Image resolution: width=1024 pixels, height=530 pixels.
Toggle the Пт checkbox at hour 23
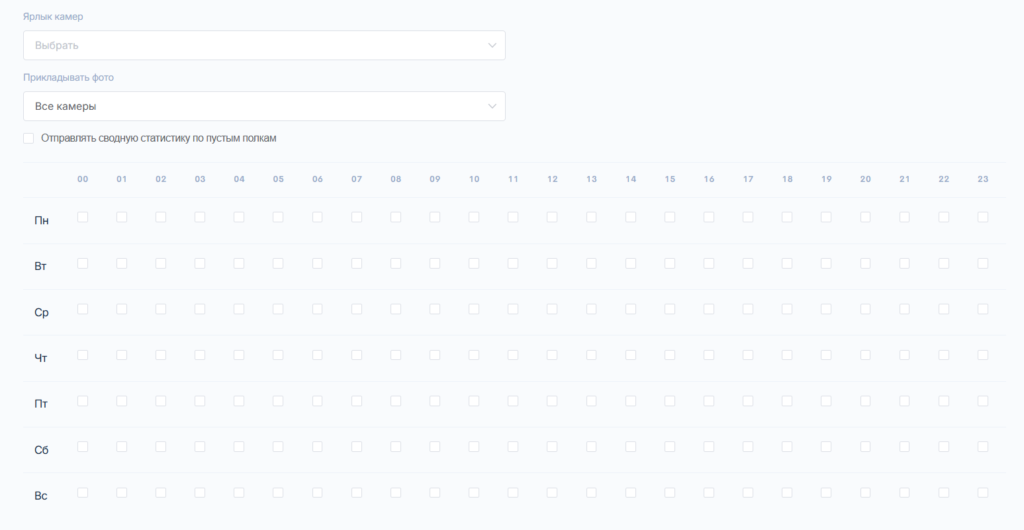pyautogui.click(x=983, y=401)
